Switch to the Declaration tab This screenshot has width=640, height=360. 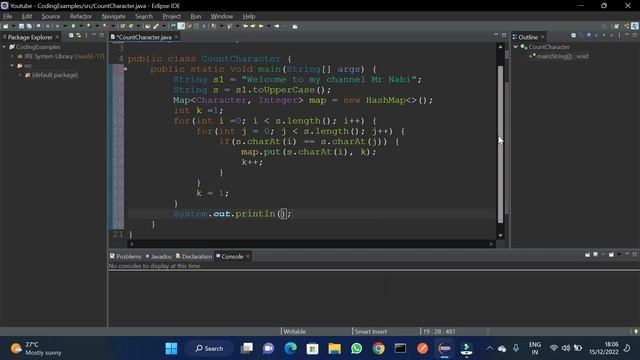pos(194,256)
